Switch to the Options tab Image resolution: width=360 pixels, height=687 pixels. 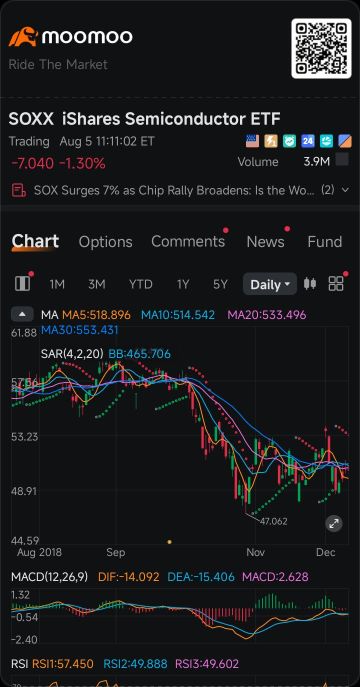[105, 242]
